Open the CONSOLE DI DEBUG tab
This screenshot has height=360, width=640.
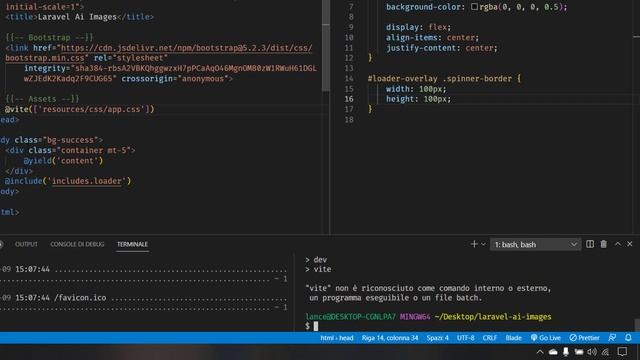pyautogui.click(x=77, y=244)
